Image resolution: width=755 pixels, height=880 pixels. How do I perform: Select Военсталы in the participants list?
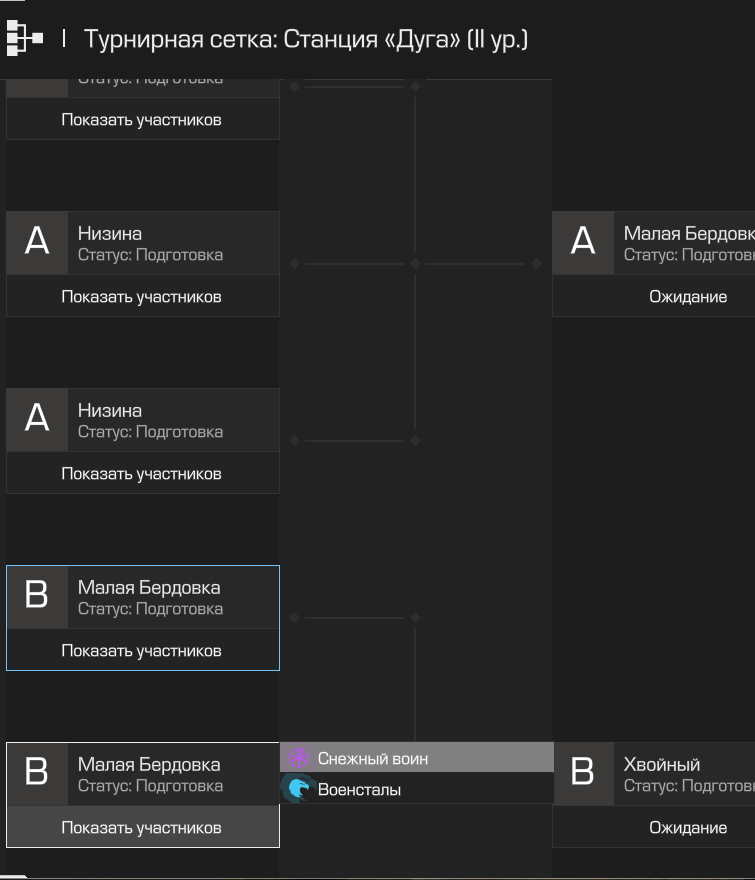[x=417, y=789]
